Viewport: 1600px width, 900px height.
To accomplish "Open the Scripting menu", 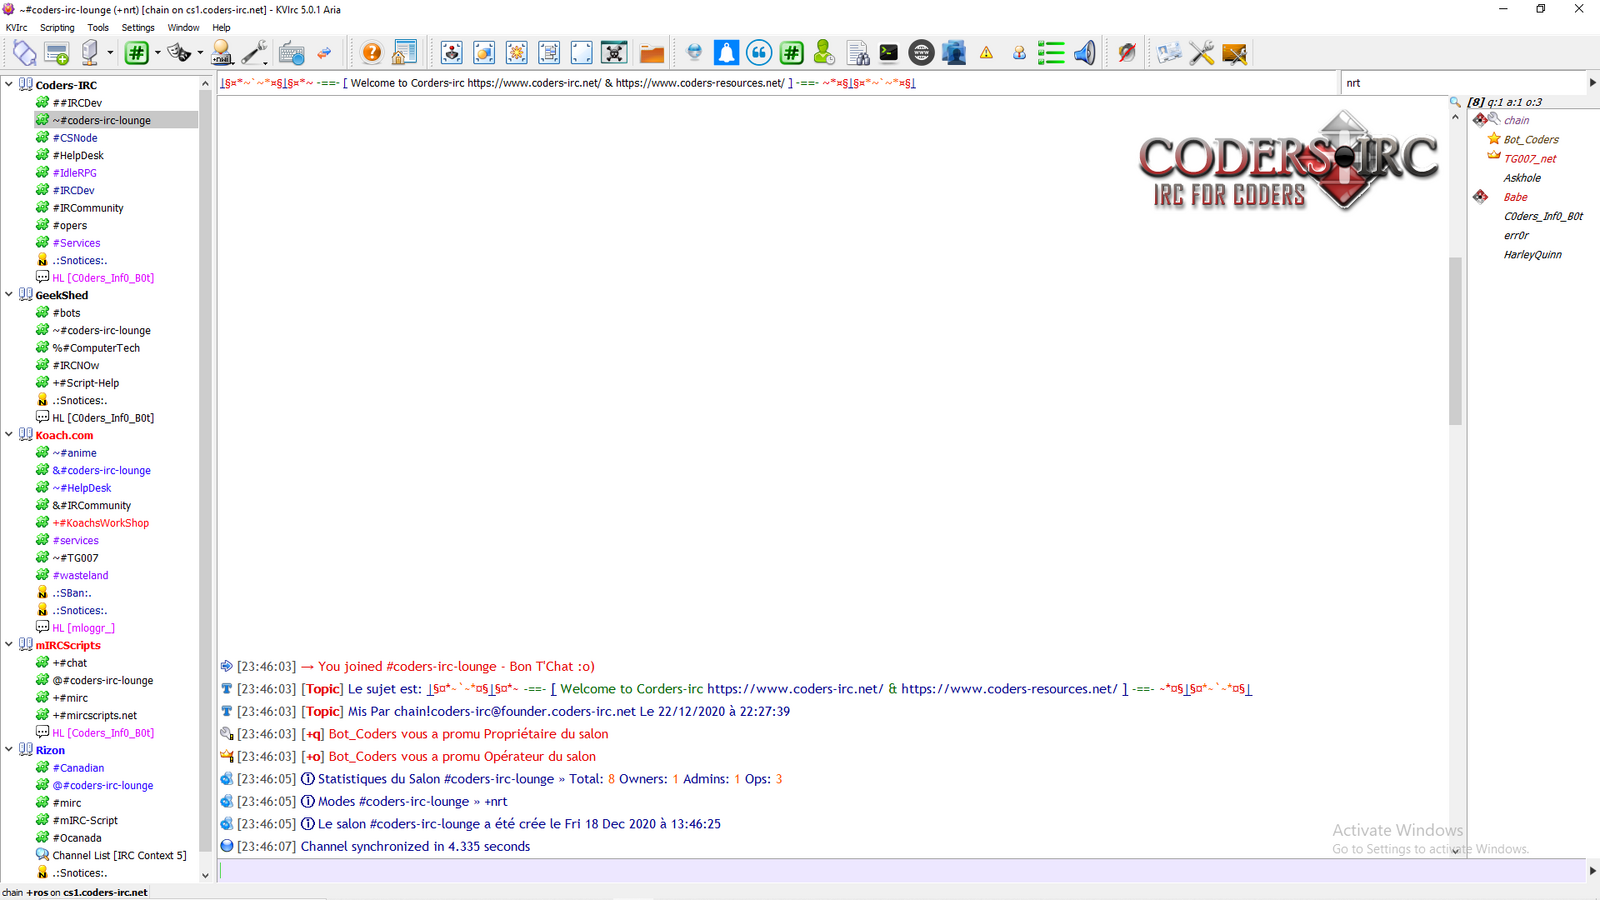I will pyautogui.click(x=57, y=28).
